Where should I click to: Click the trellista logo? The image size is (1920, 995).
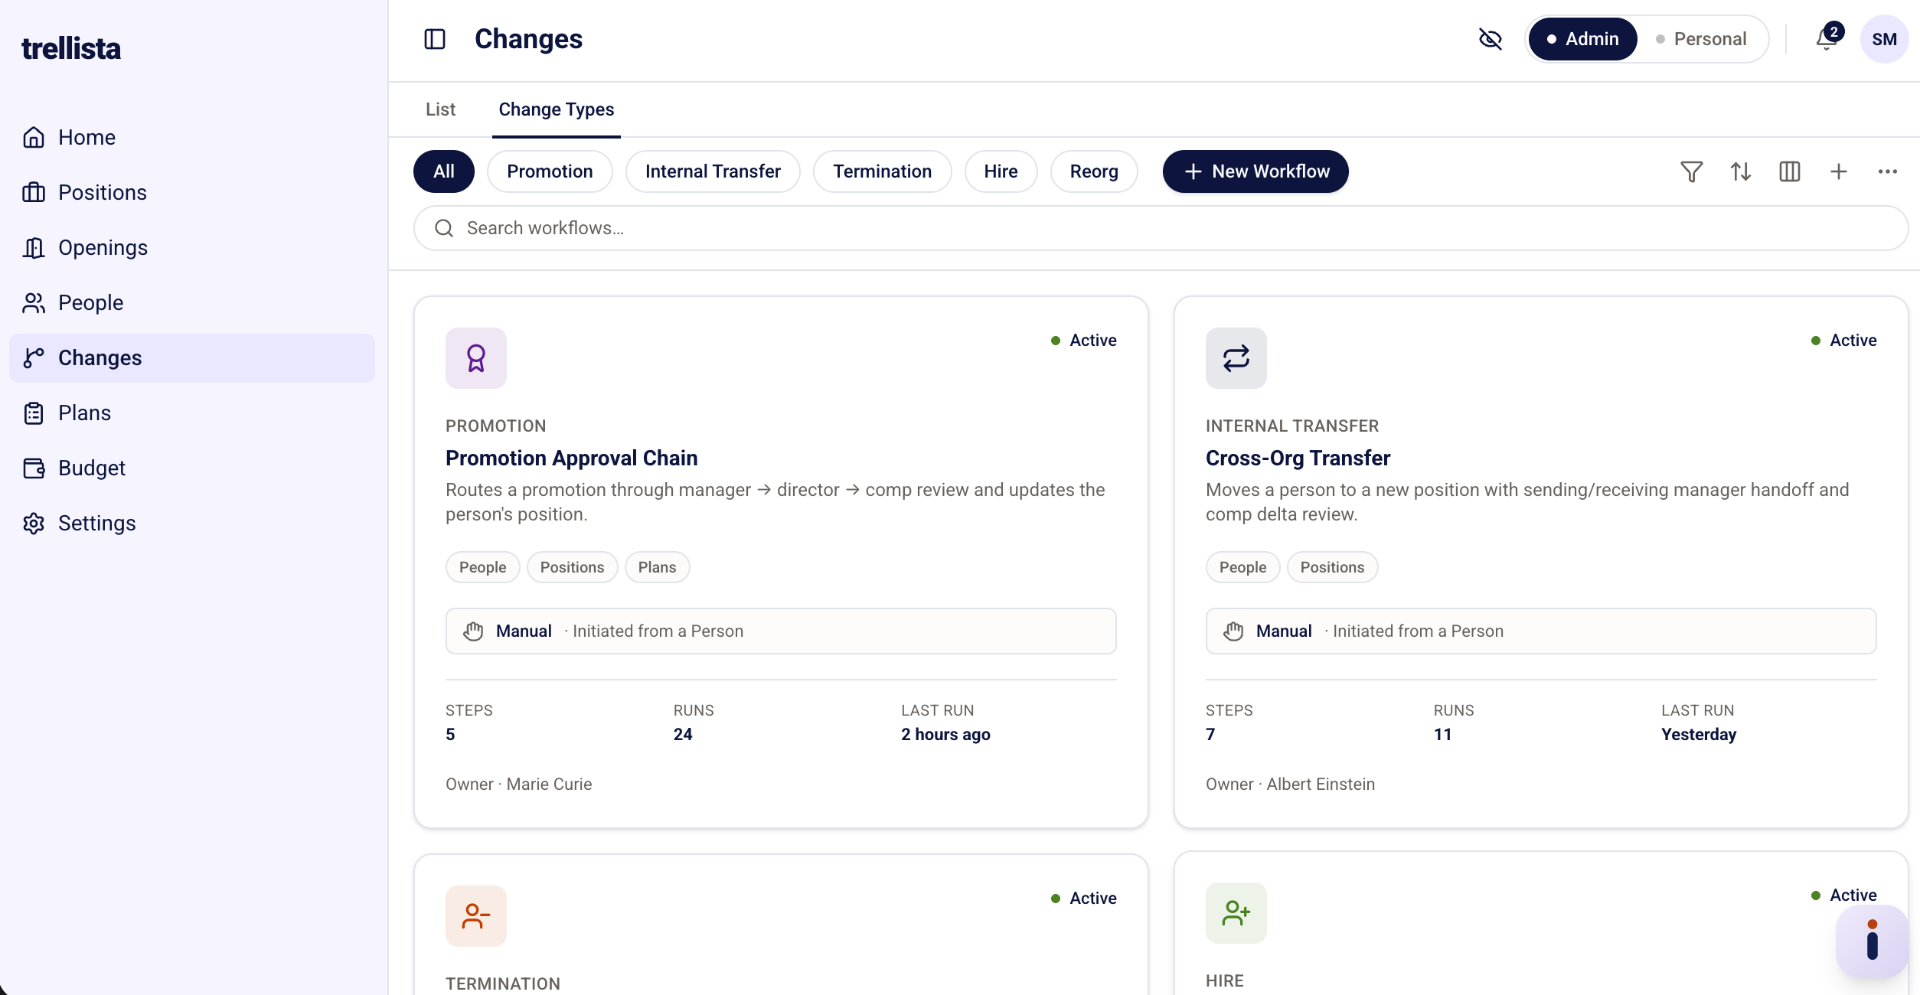point(71,48)
